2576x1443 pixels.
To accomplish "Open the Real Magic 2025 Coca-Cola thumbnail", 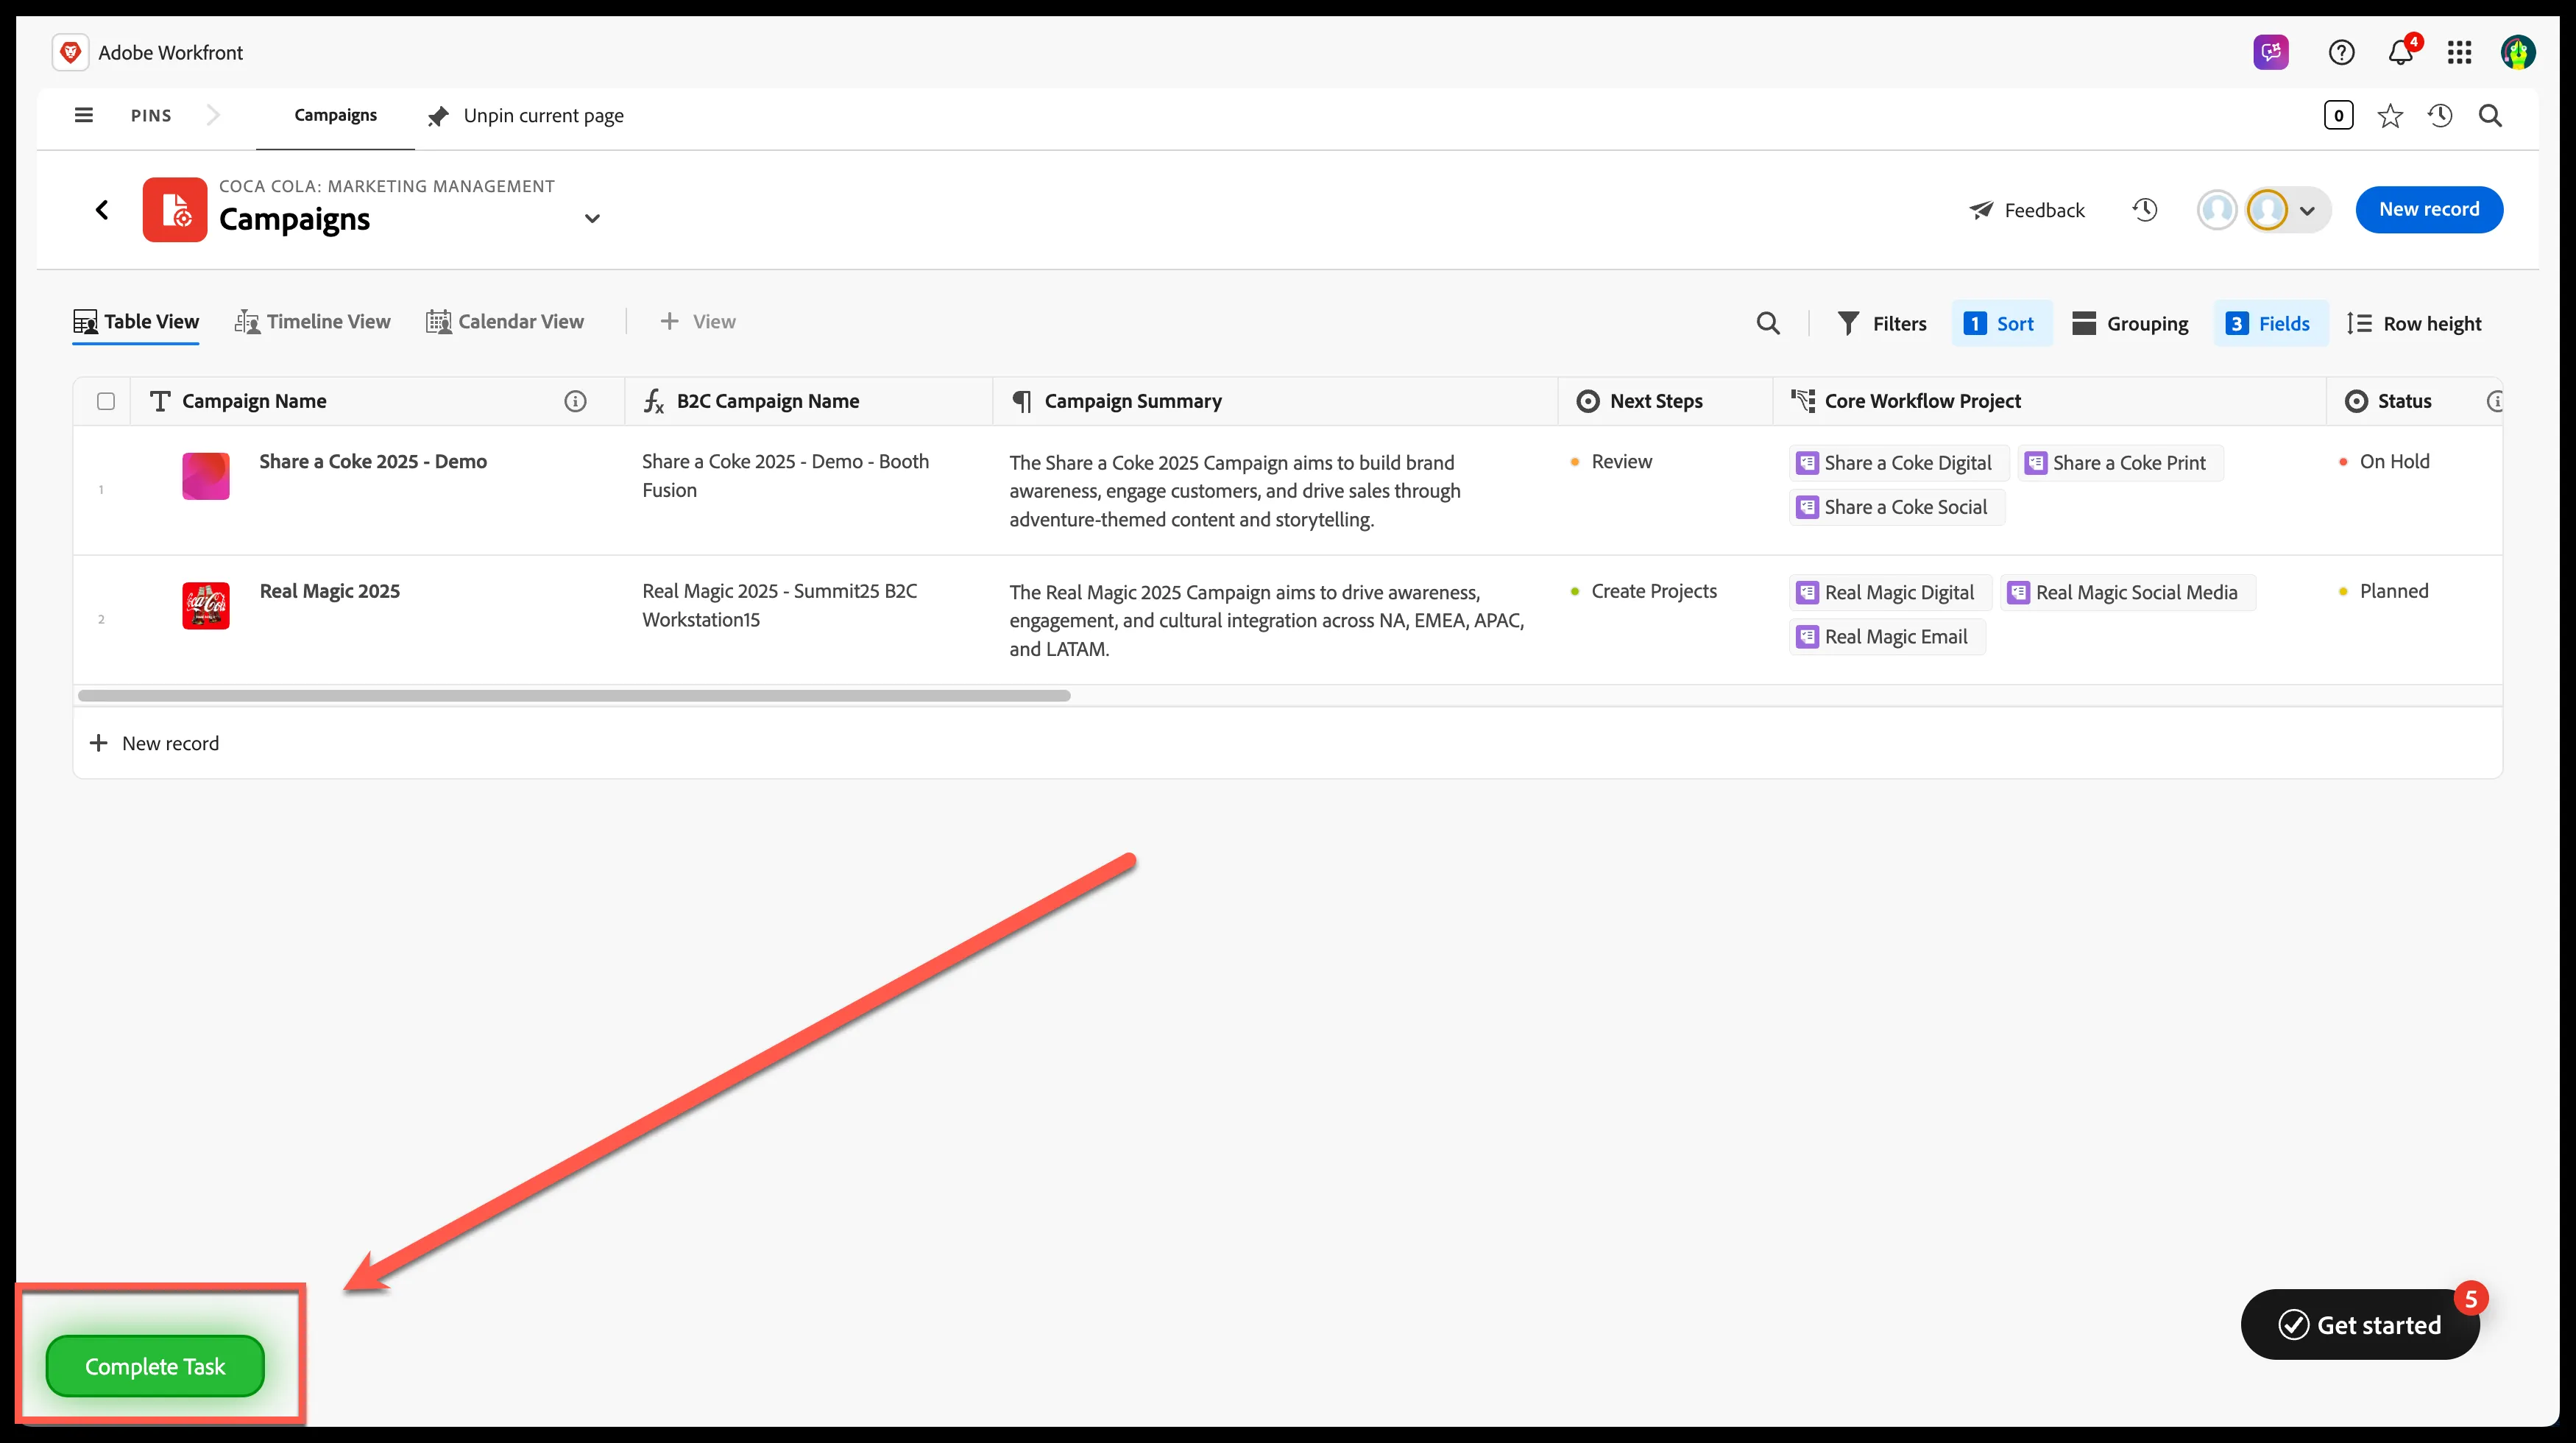I will [206, 606].
